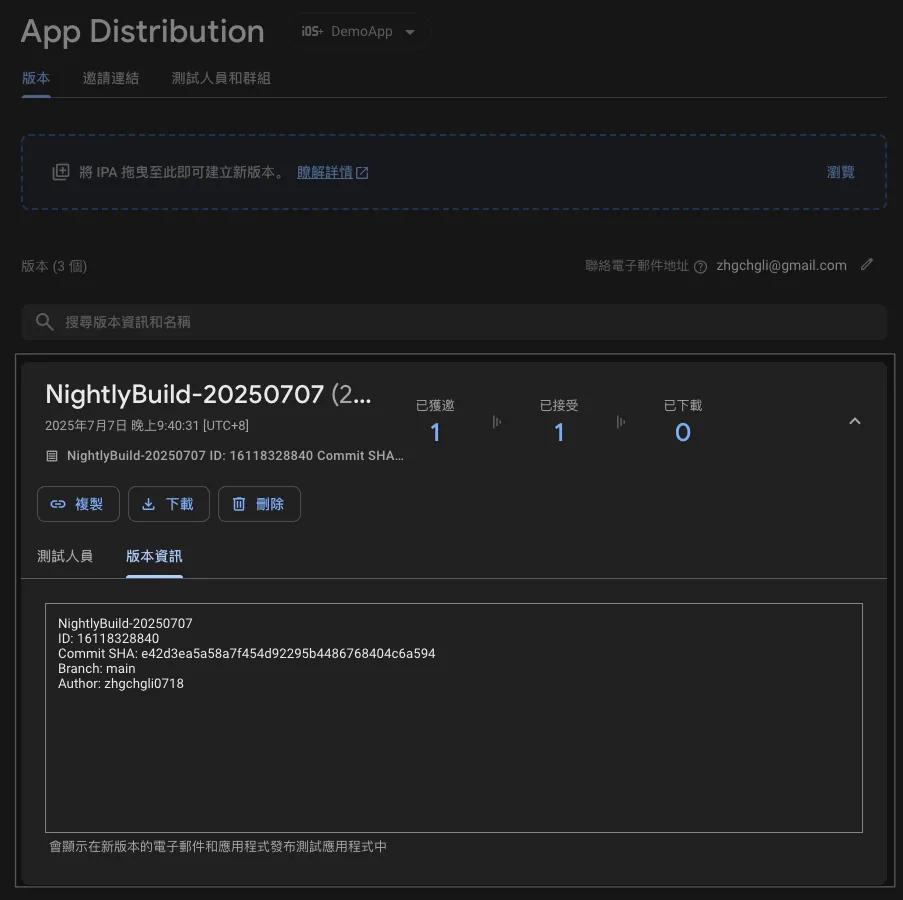Select the 版本 tab
The height and width of the screenshot is (900, 903).
[x=36, y=78]
